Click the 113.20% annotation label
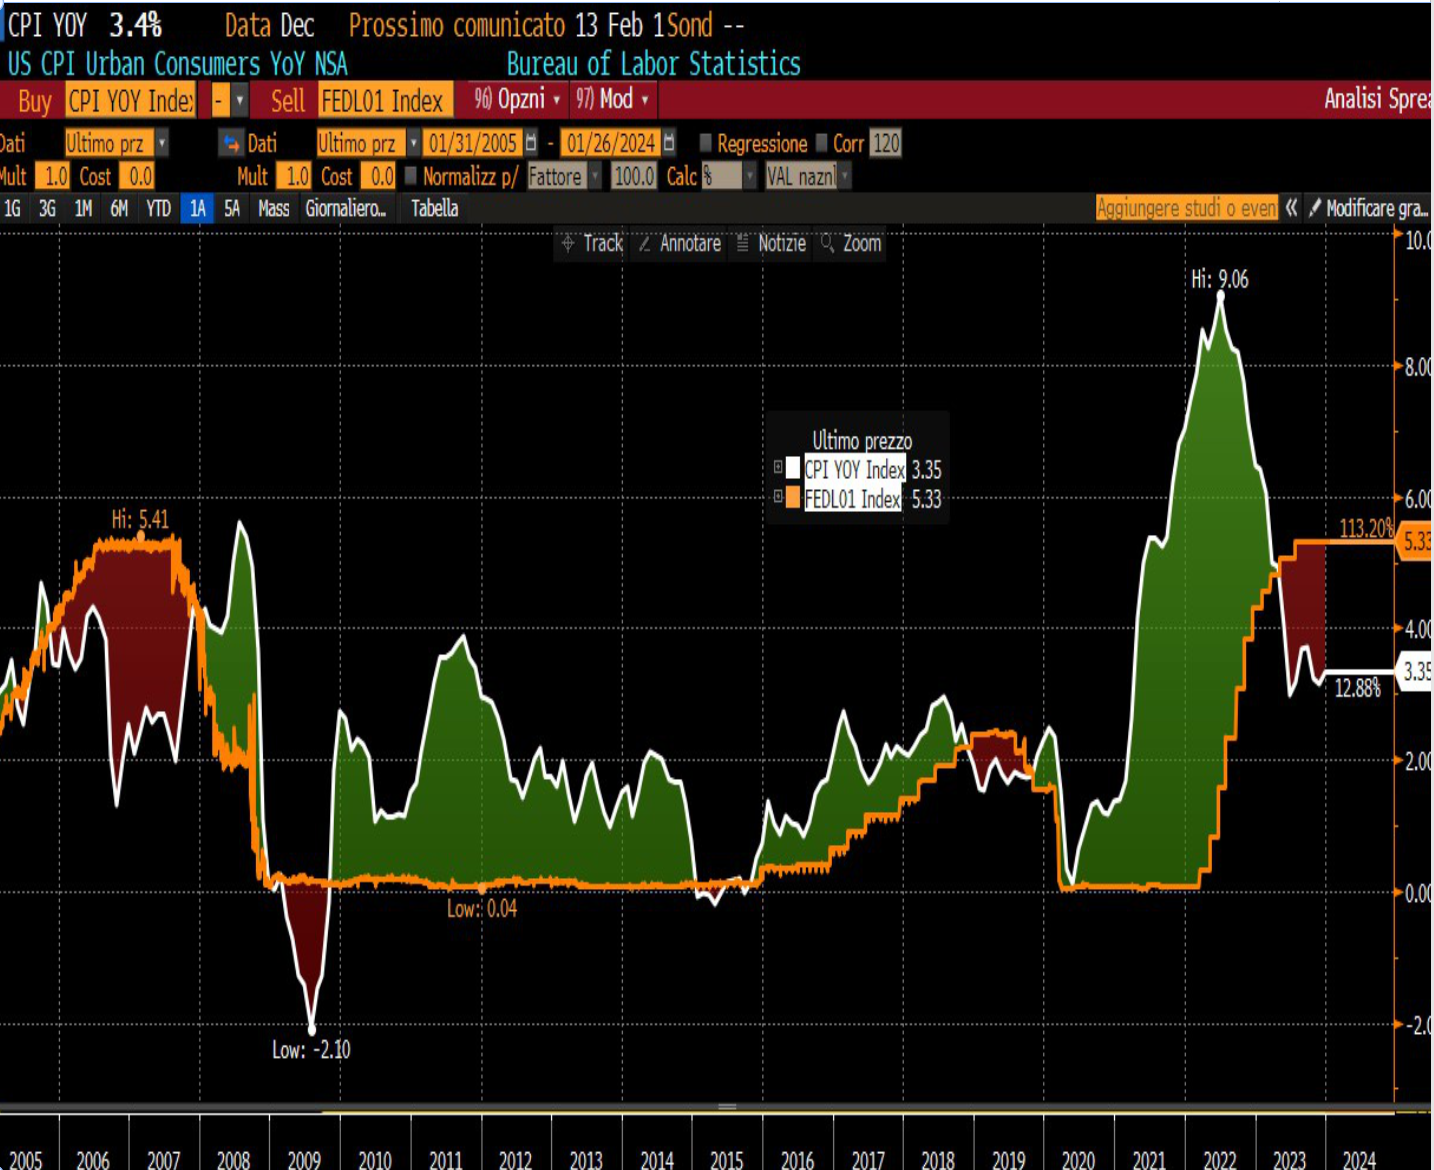Screen dimensions: 1434x1170 tap(1366, 528)
